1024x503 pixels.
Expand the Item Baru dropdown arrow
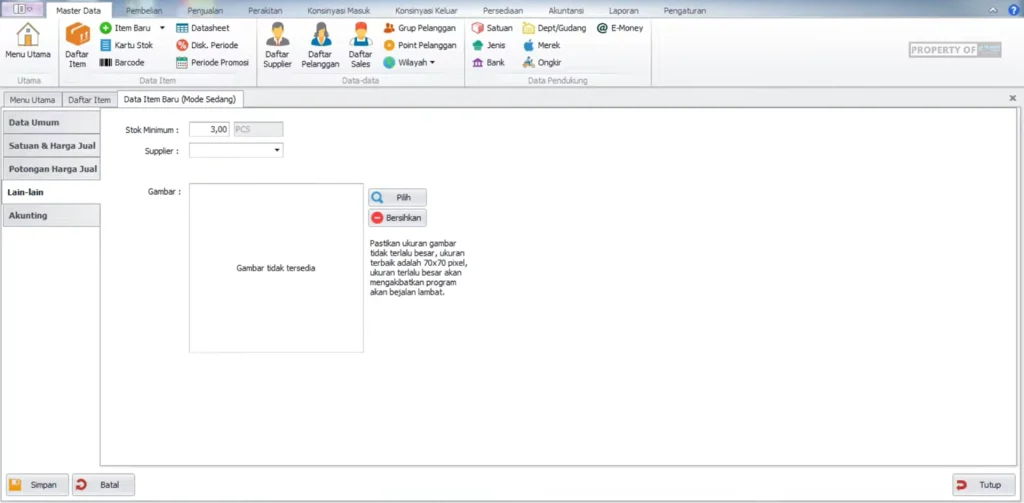[x=162, y=28]
